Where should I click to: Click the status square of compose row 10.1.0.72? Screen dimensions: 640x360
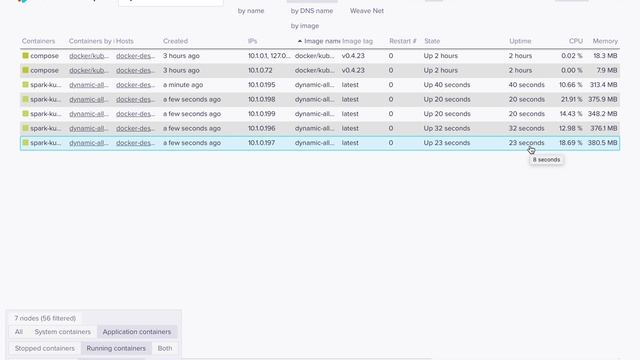(25, 70)
